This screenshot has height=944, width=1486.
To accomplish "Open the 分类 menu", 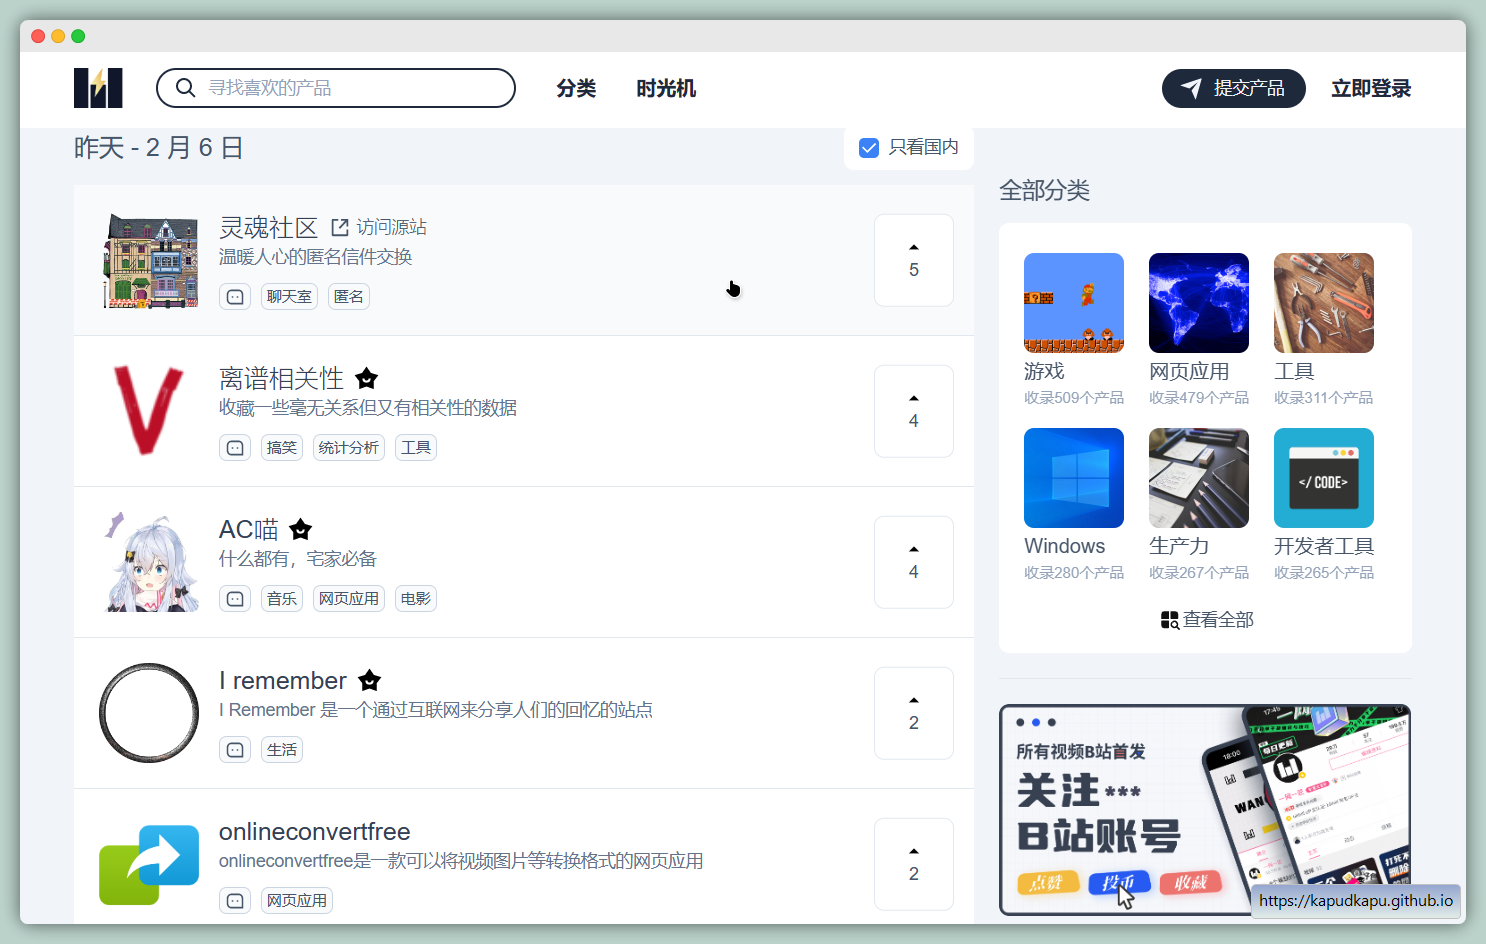I will click(576, 88).
